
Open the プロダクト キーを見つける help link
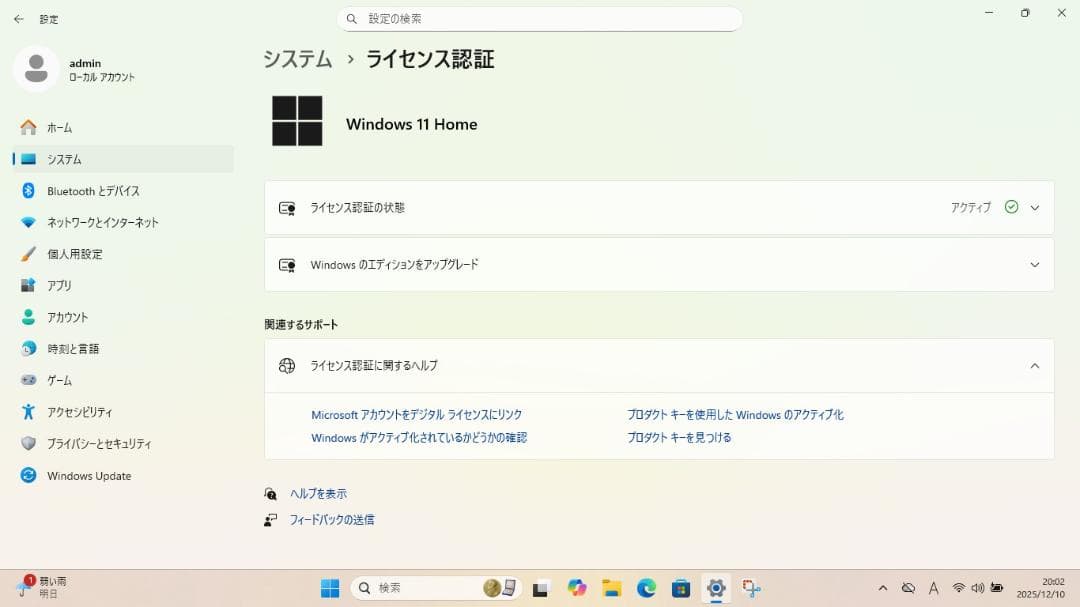[679, 437]
